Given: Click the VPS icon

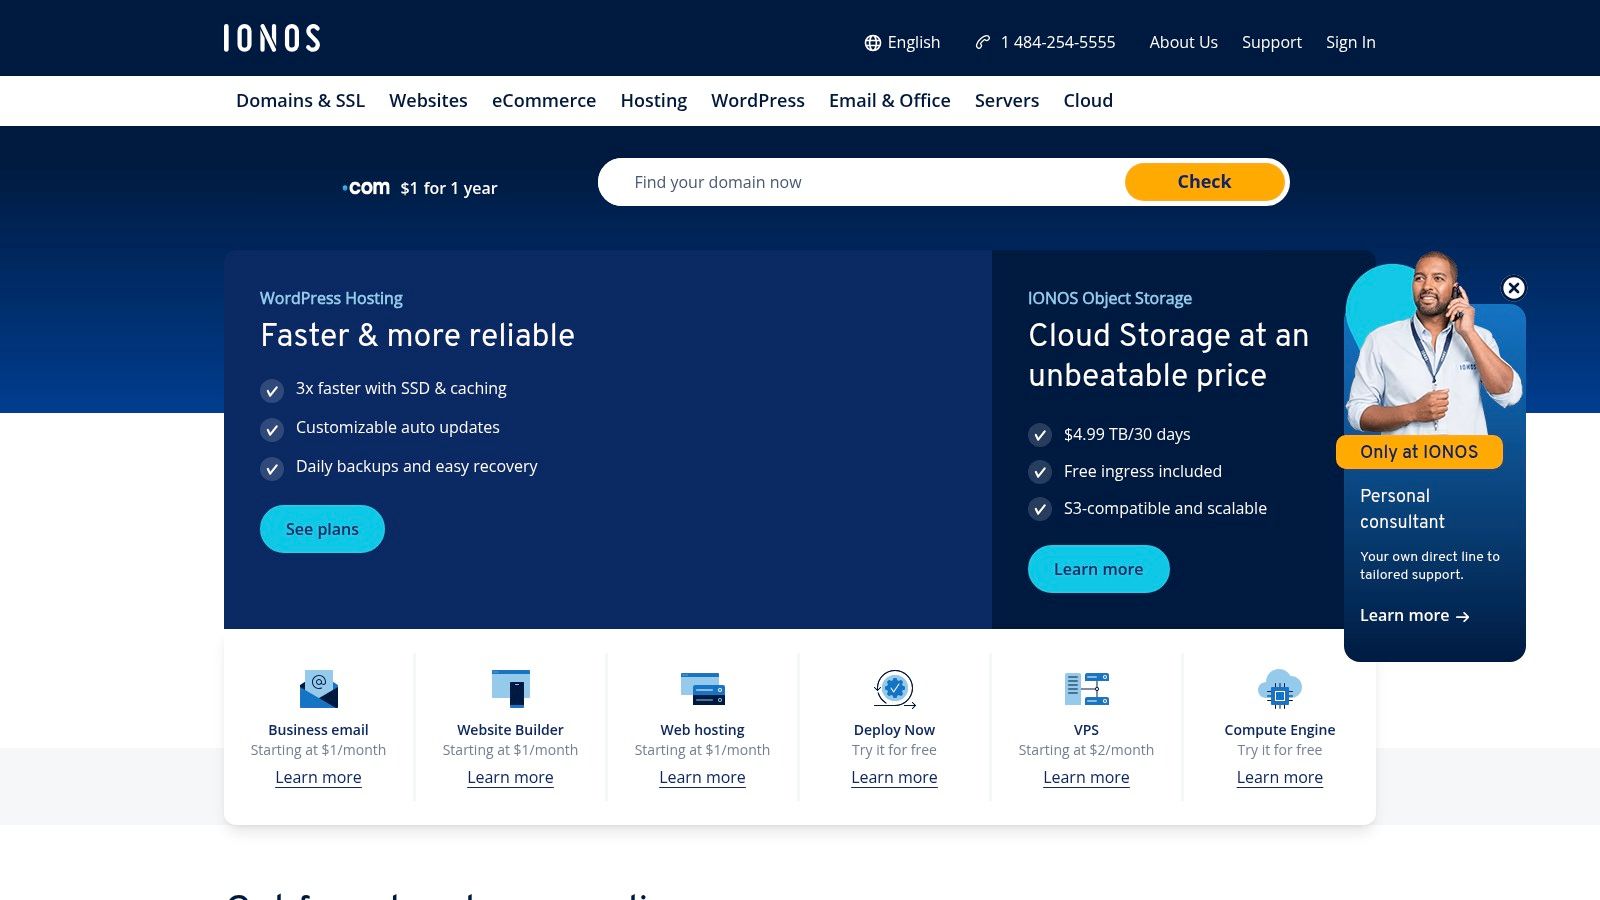Looking at the screenshot, I should pos(1087,688).
